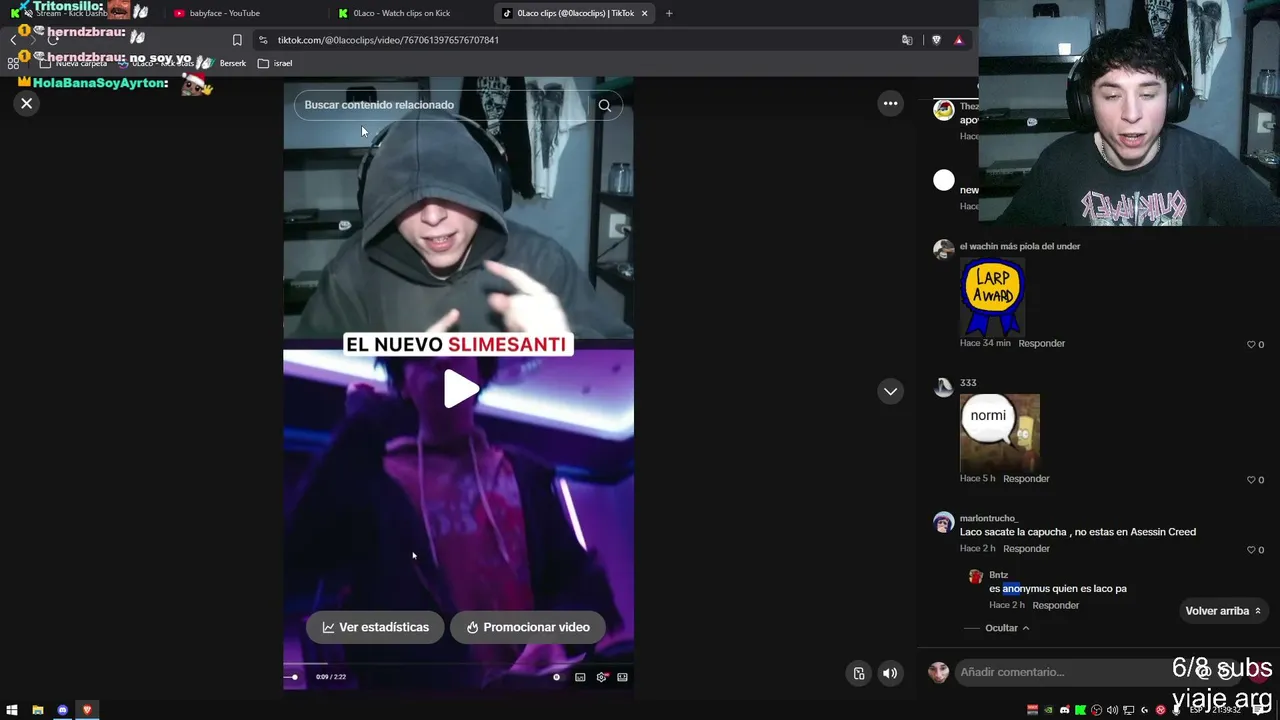Play the video with the center play button

tap(459, 389)
